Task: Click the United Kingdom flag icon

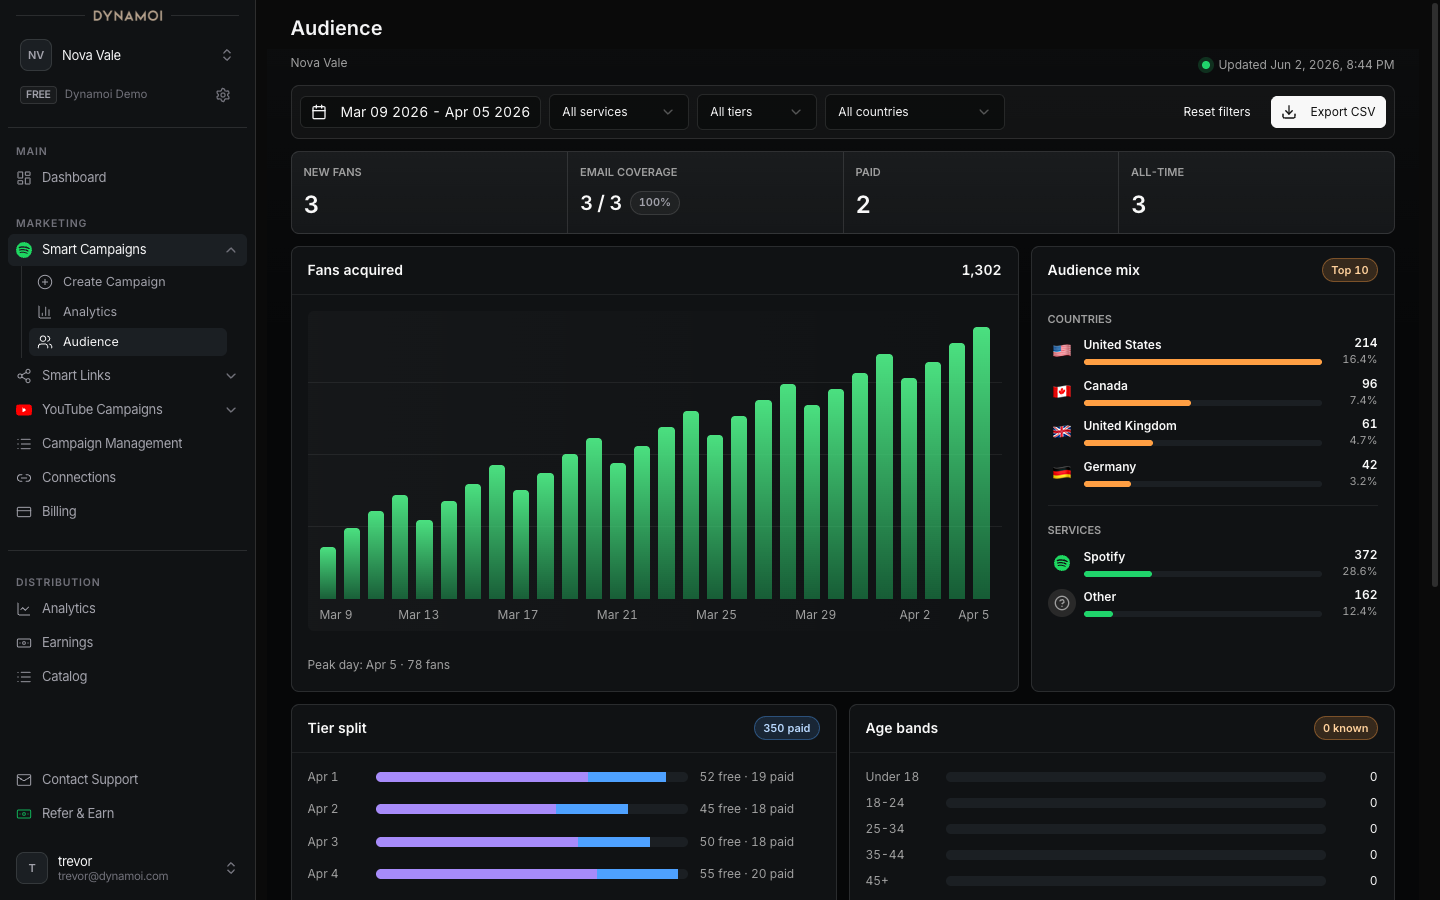Action: [1062, 431]
